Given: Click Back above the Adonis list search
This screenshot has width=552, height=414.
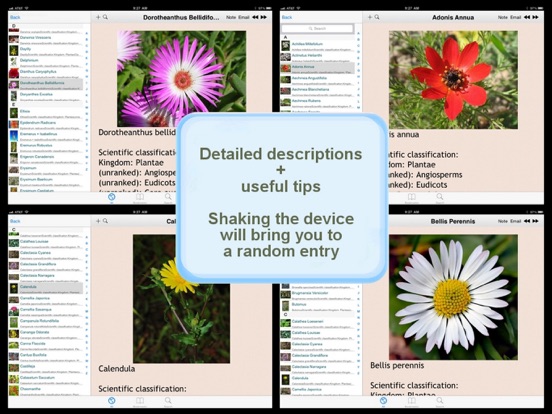Looking at the screenshot, I should [287, 17].
